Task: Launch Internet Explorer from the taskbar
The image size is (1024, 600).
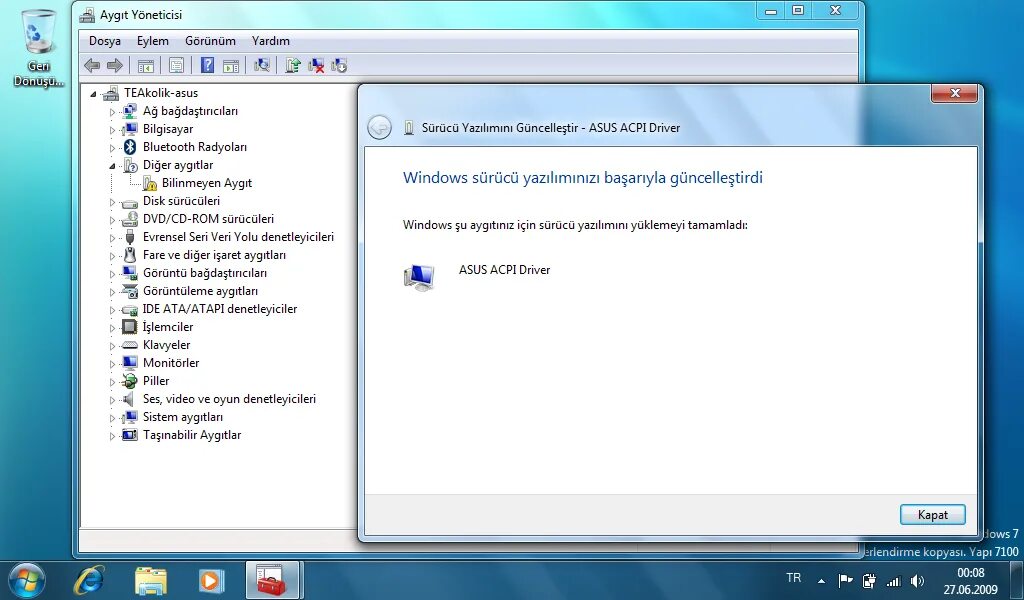Action: [x=89, y=580]
